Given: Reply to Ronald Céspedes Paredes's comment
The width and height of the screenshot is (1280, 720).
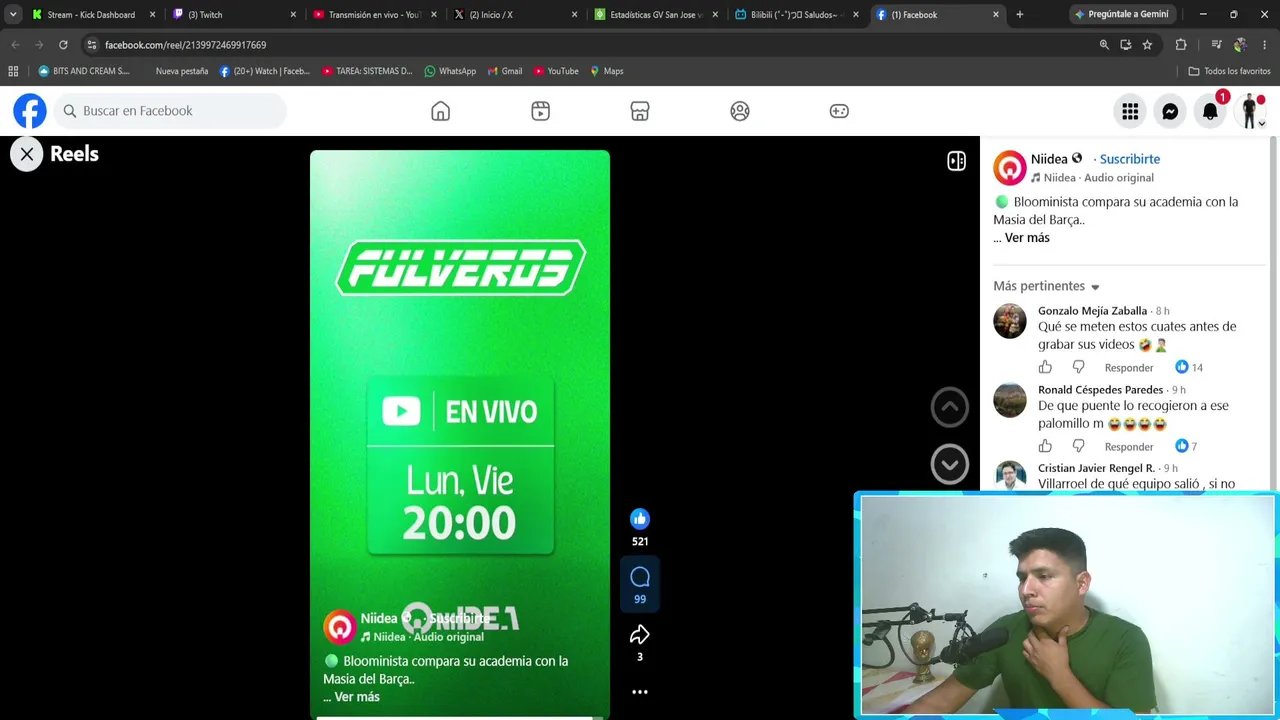Looking at the screenshot, I should [1129, 447].
